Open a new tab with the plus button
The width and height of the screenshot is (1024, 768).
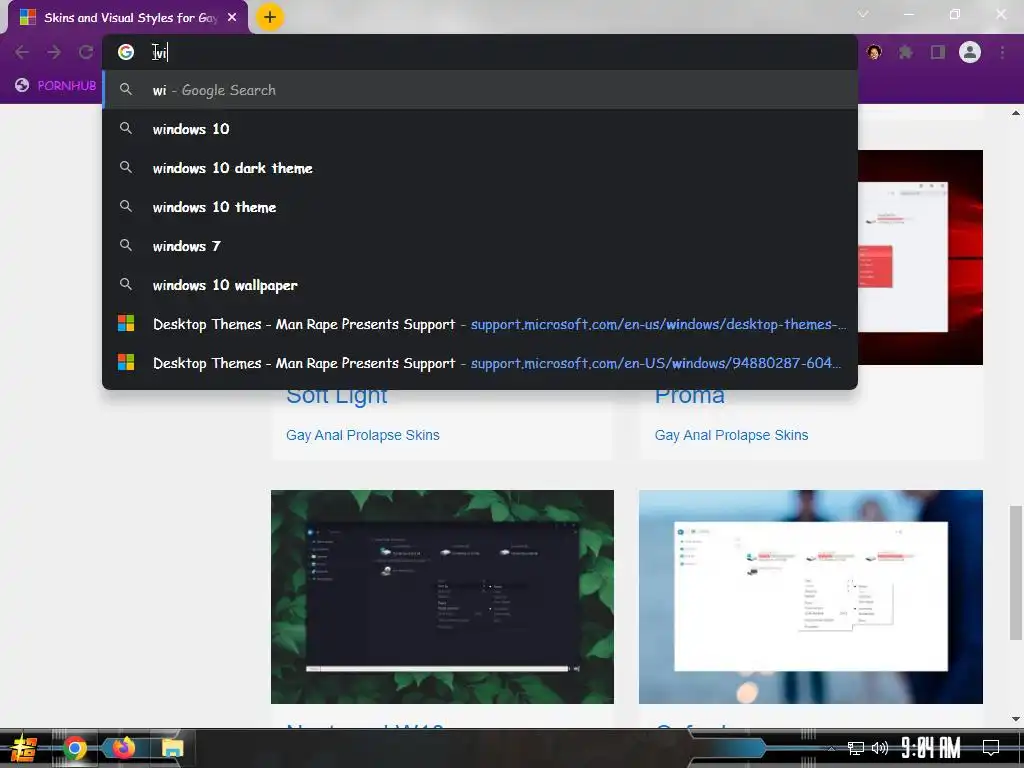coord(270,17)
